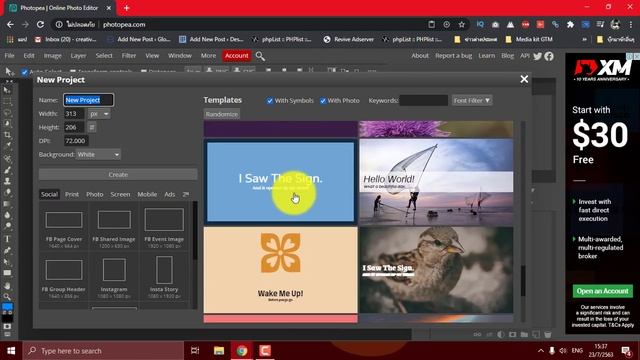Click the red Account button
Image resolution: width=640 pixels, height=360 pixels.
(237, 56)
